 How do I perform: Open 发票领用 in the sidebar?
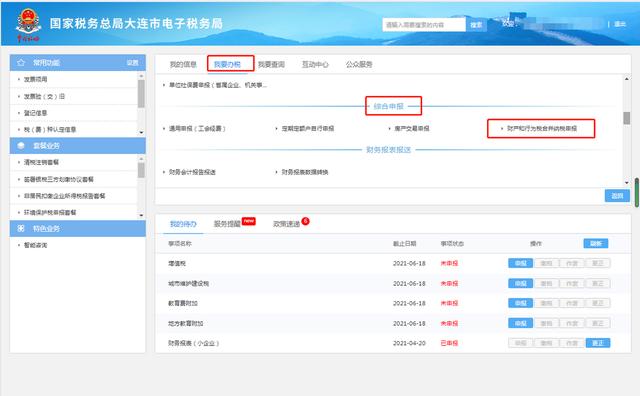click(x=36, y=79)
